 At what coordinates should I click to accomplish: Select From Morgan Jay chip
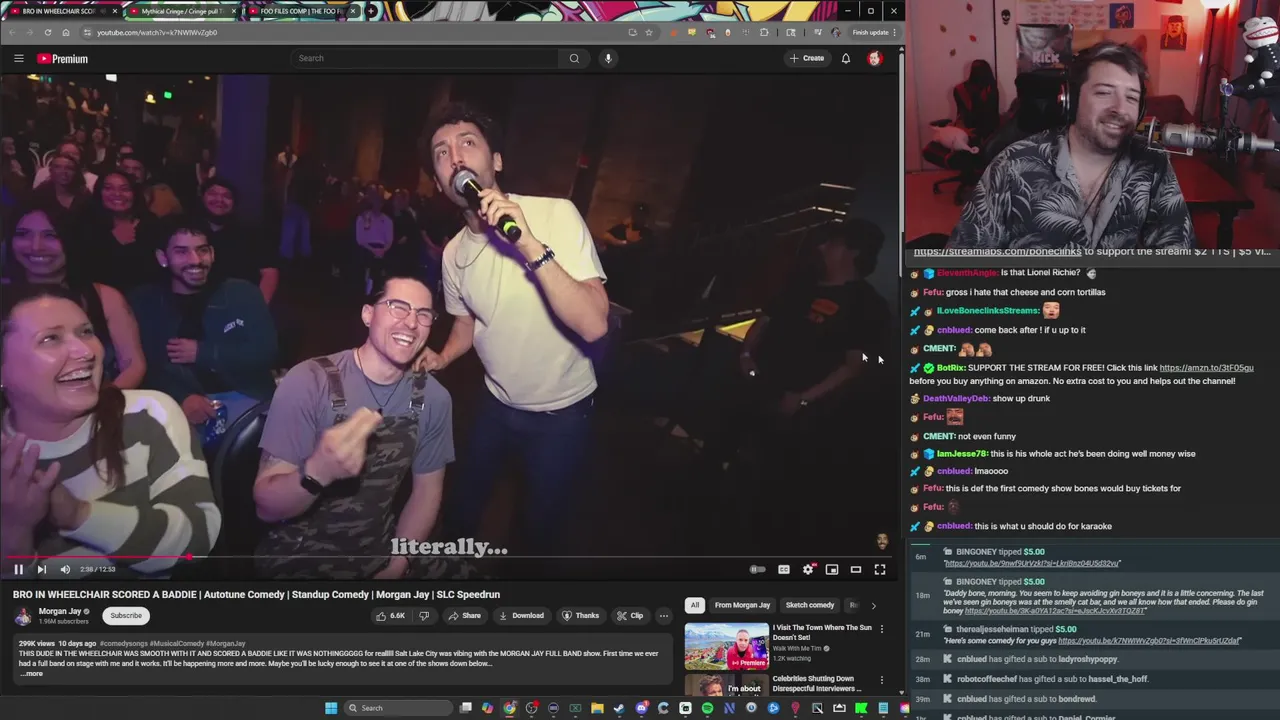pyautogui.click(x=742, y=605)
